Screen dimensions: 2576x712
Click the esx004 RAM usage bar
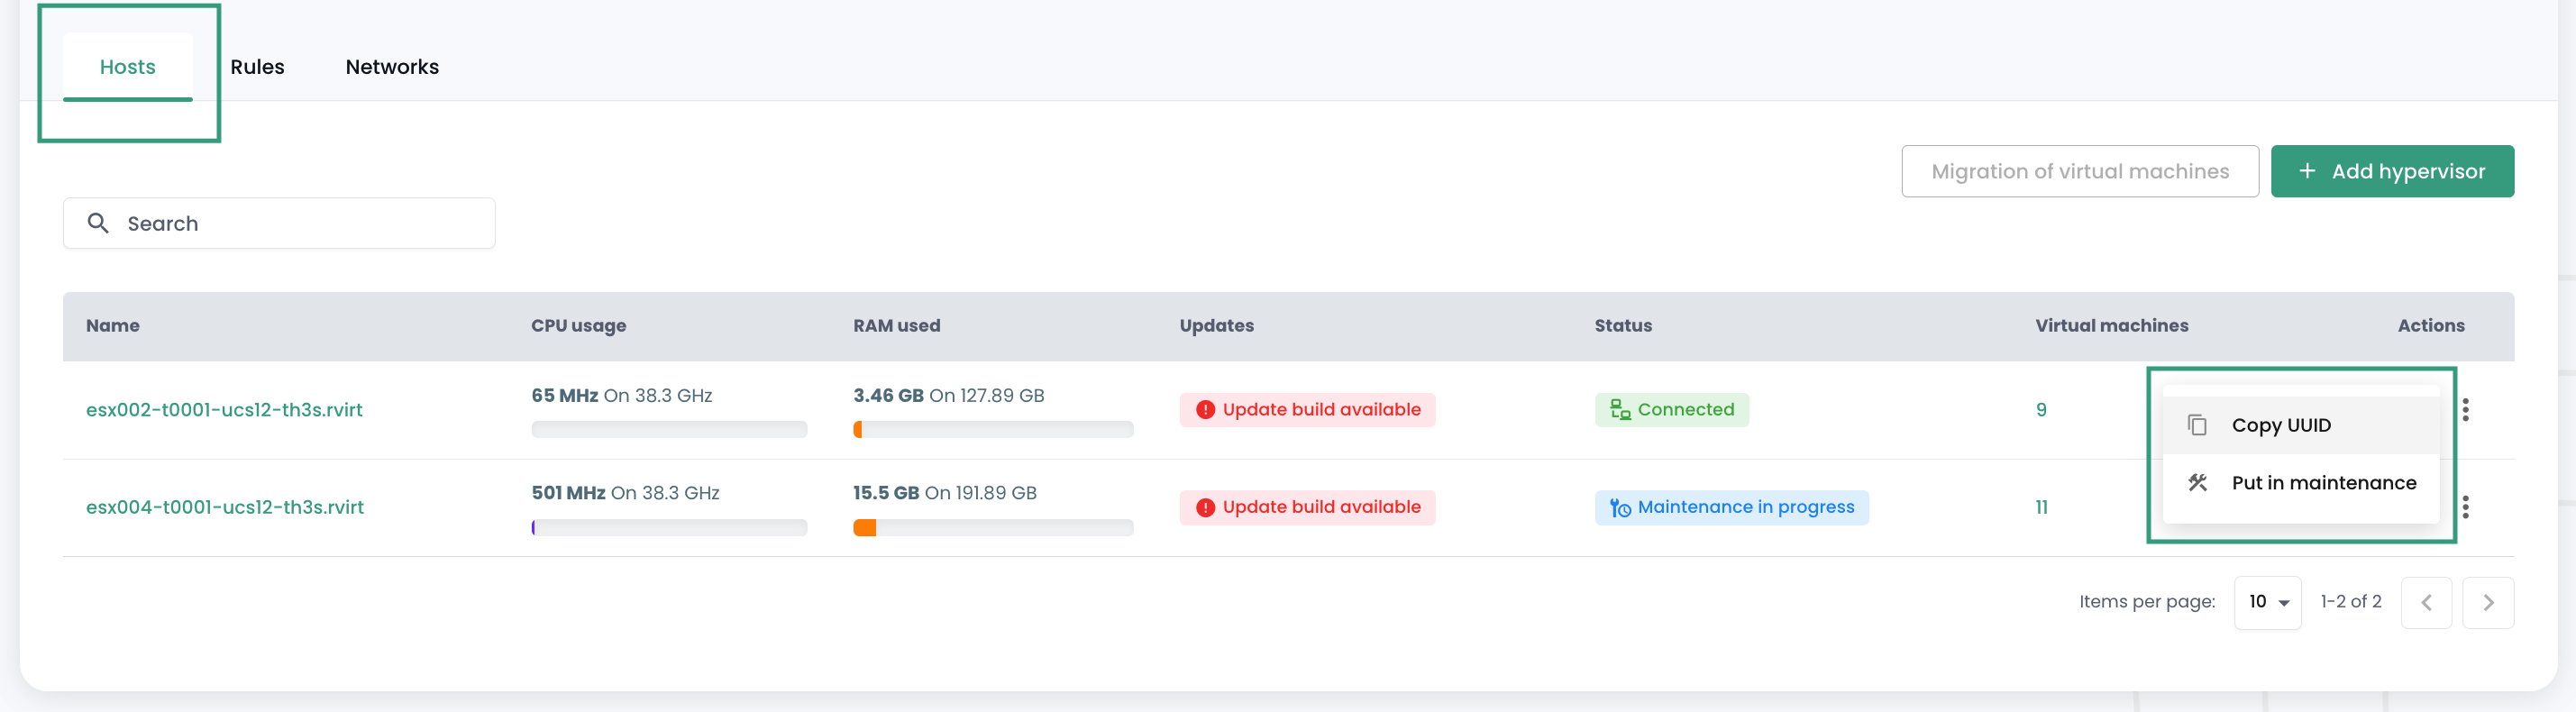(x=992, y=528)
